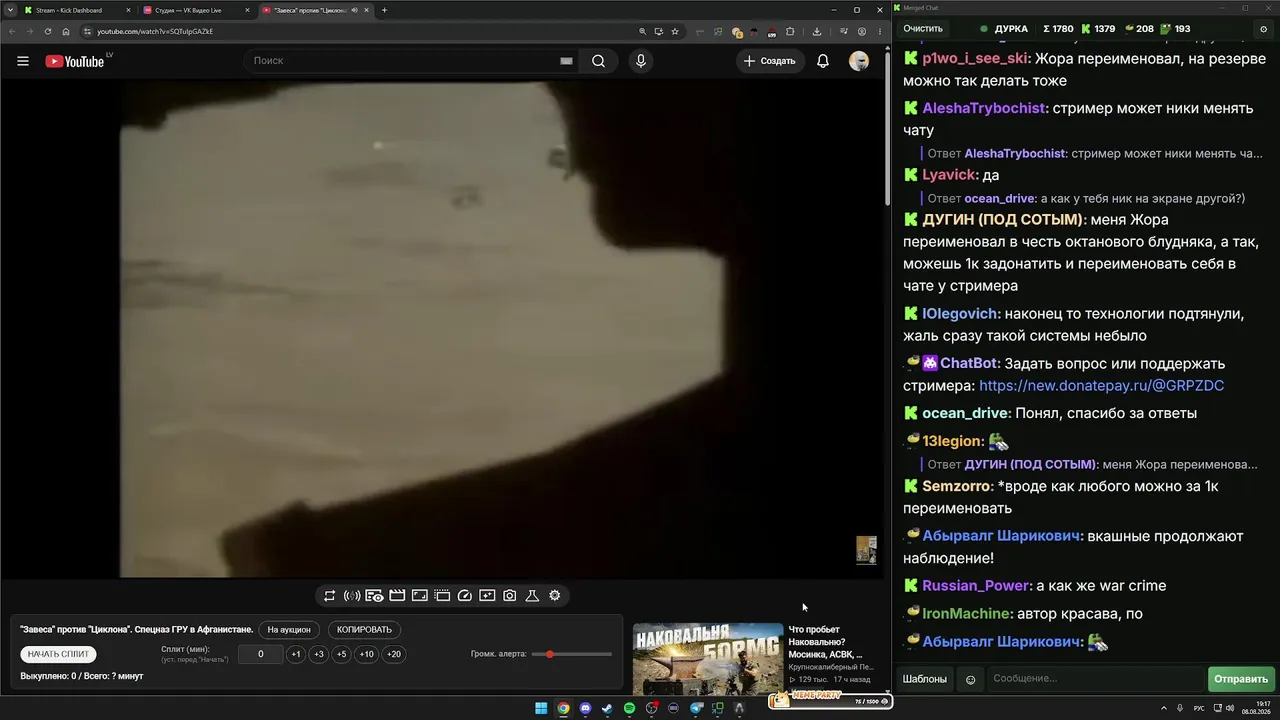The height and width of the screenshot is (720, 1280).
Task: Open the donatepay.ru link in chat
Action: [1101, 386]
